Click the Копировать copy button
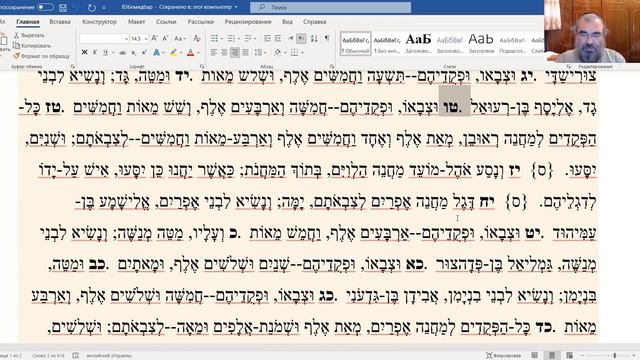 point(32,46)
